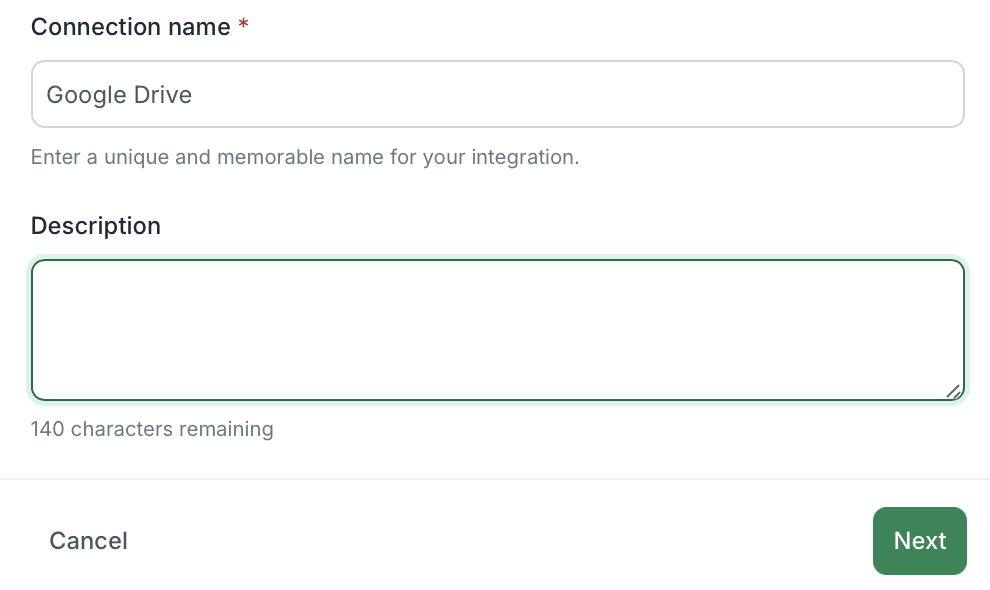Viewport: 990px width, 590px height.
Task: Click the red required asterisk
Action: tap(243, 27)
